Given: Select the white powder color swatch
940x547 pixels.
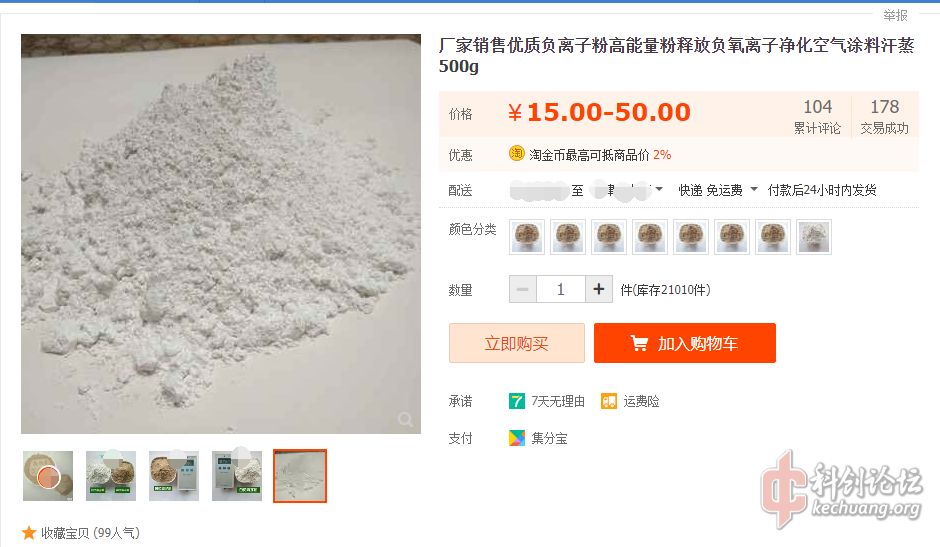Looking at the screenshot, I should tap(814, 237).
